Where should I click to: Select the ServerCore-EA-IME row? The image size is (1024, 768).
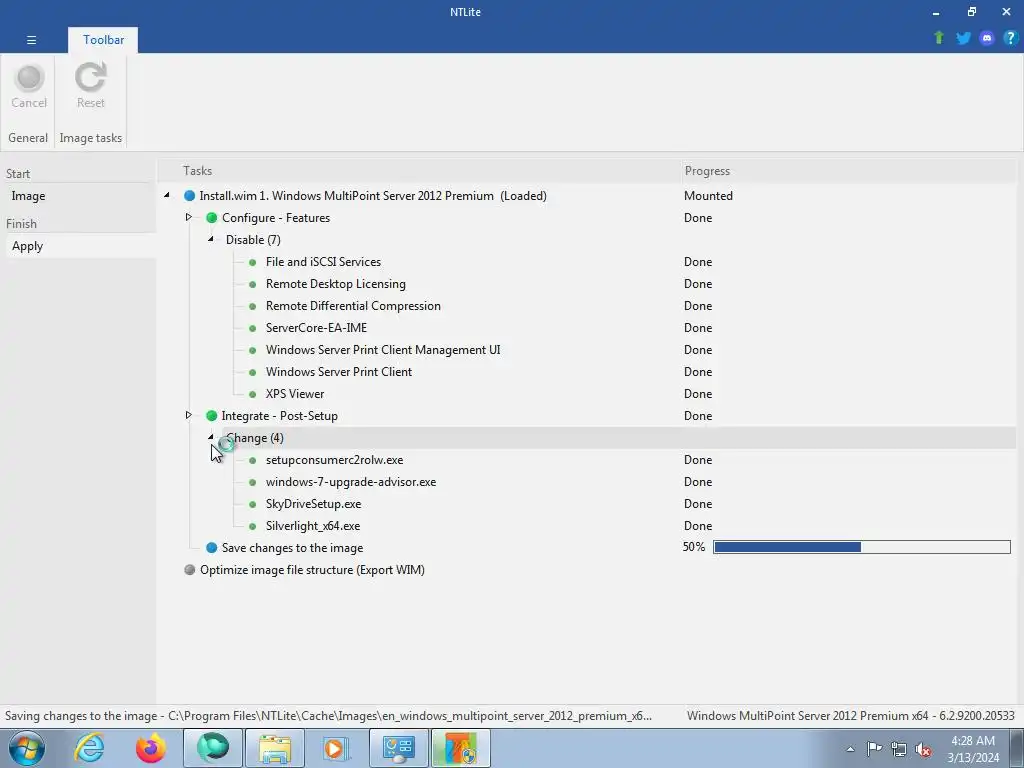(316, 328)
